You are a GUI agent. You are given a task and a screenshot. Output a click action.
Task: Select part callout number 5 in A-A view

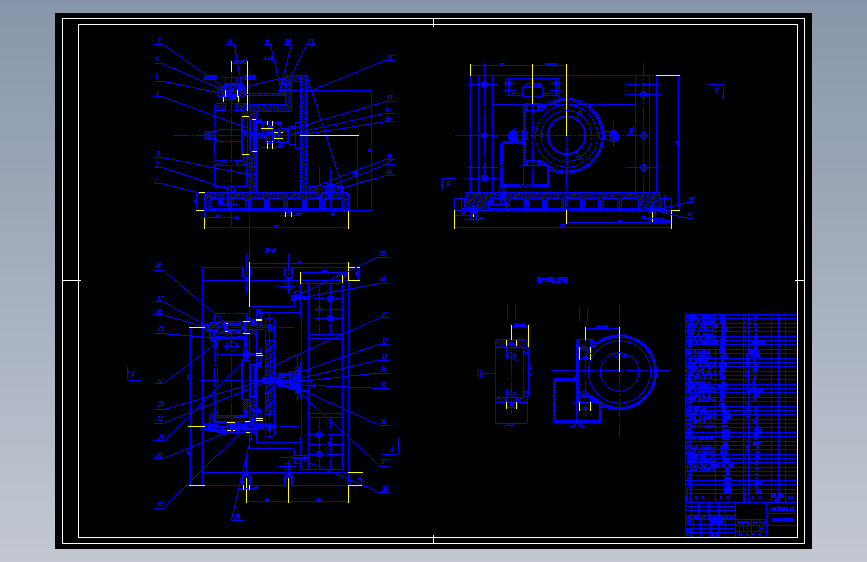coord(157,77)
